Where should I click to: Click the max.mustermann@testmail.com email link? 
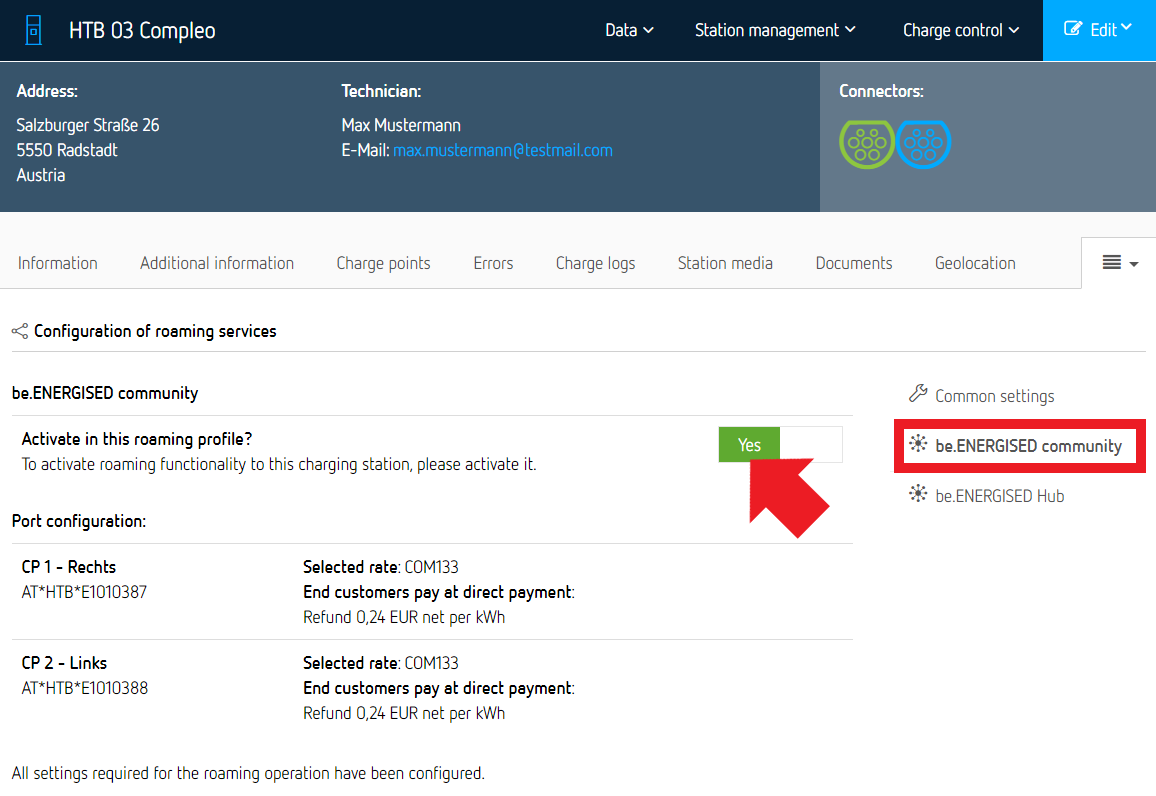point(502,150)
